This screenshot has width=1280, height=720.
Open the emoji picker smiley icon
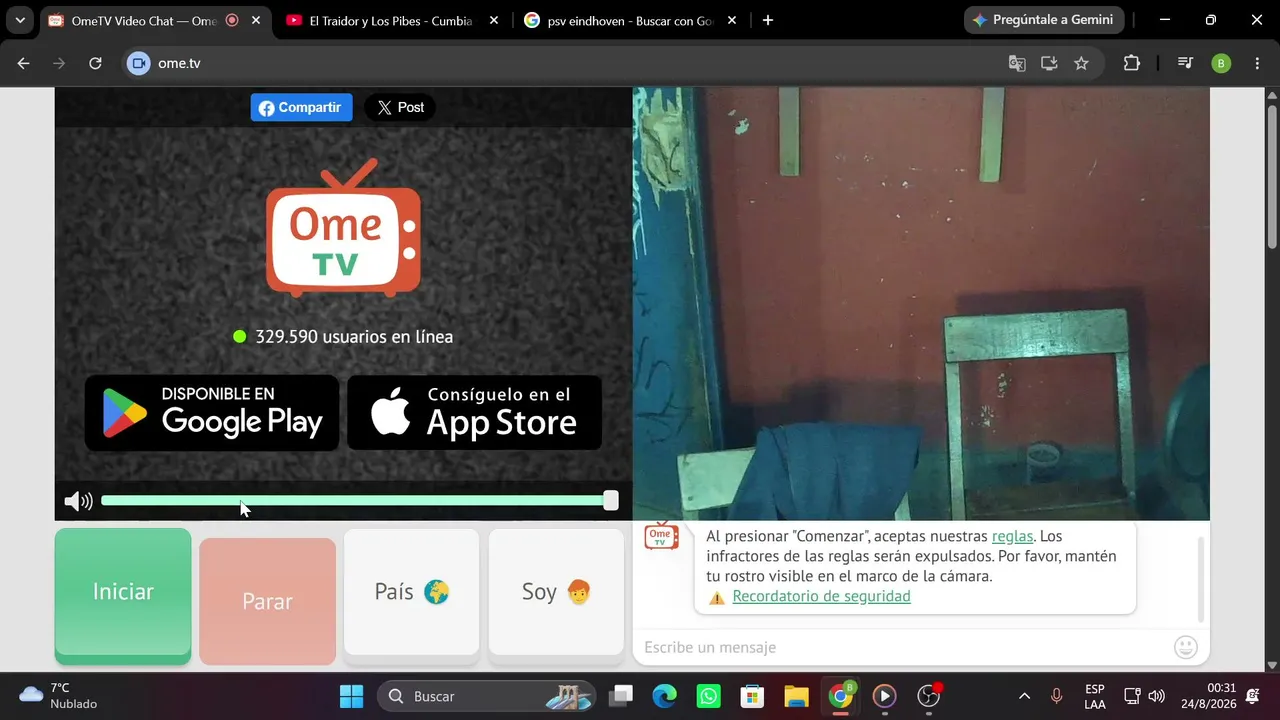(x=1186, y=648)
